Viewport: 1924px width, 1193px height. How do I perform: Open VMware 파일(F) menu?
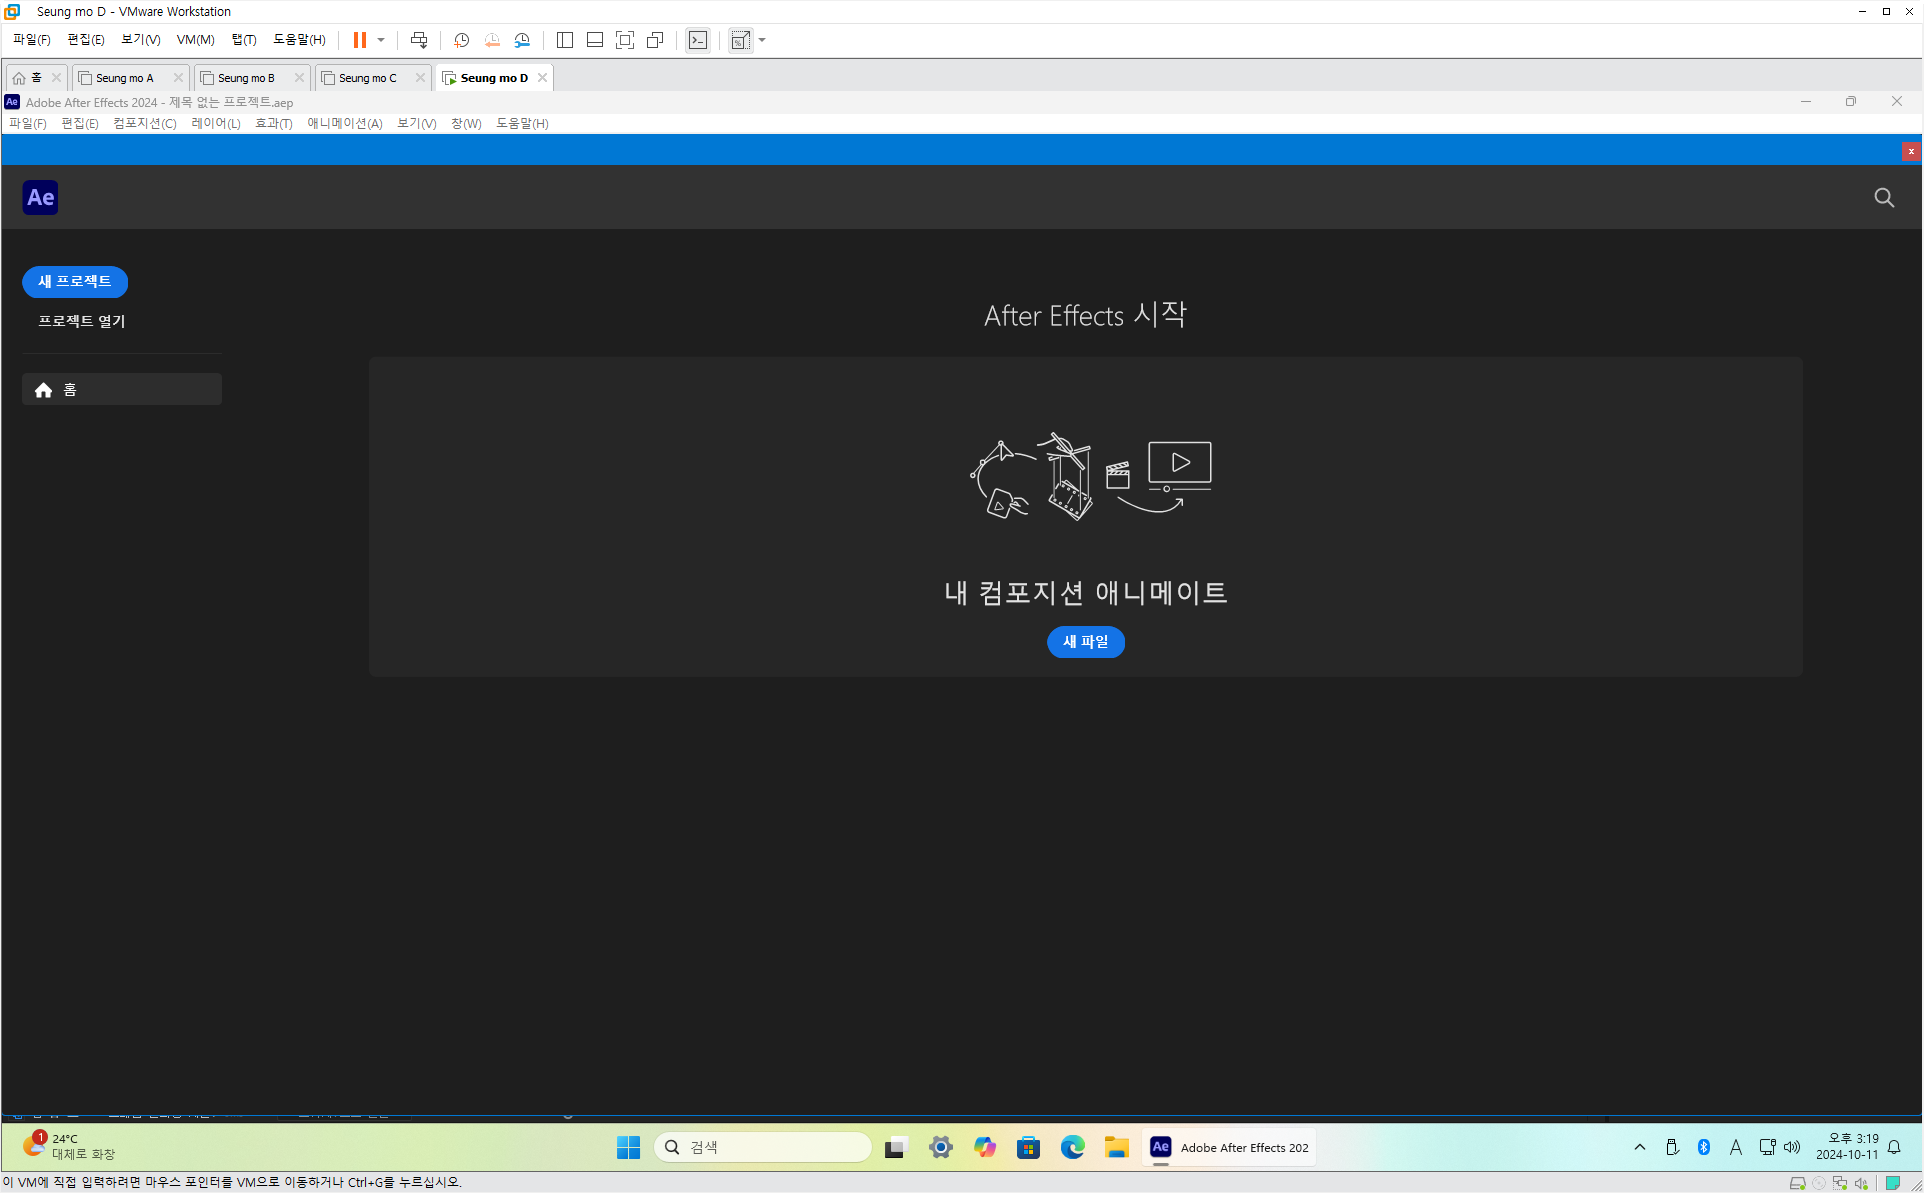click(x=31, y=40)
